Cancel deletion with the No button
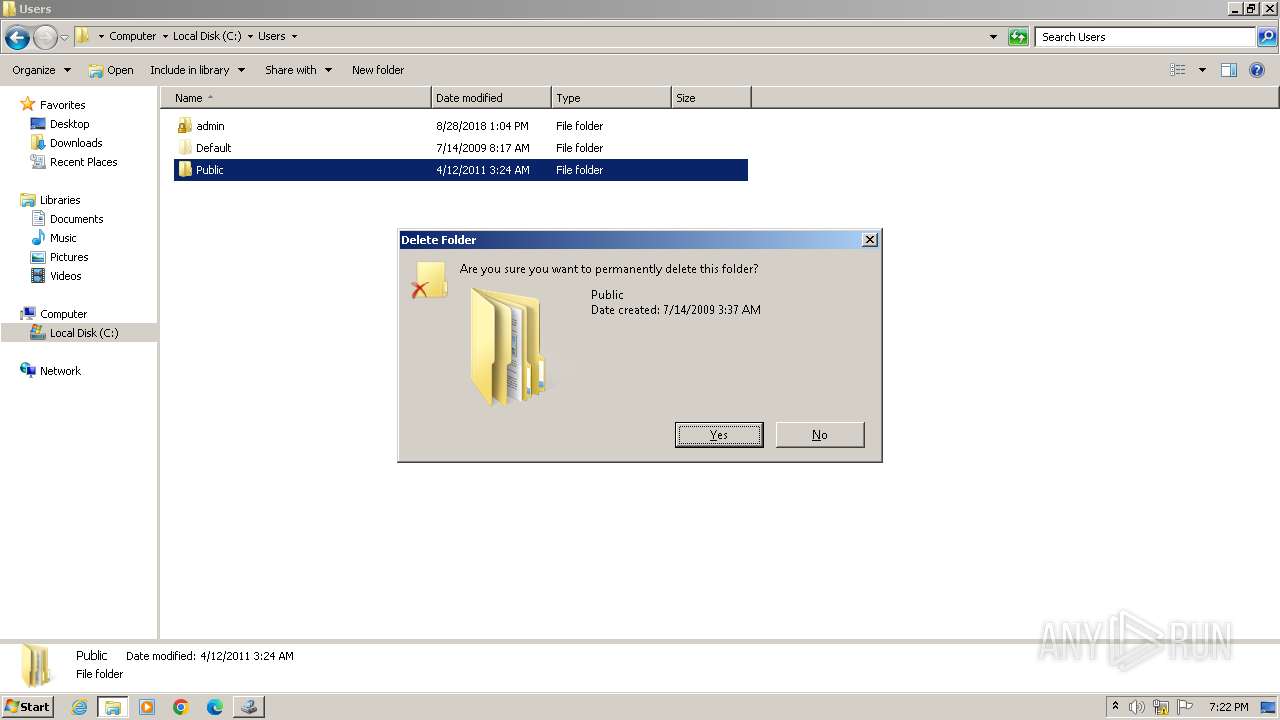1280x720 pixels. pyautogui.click(x=820, y=435)
